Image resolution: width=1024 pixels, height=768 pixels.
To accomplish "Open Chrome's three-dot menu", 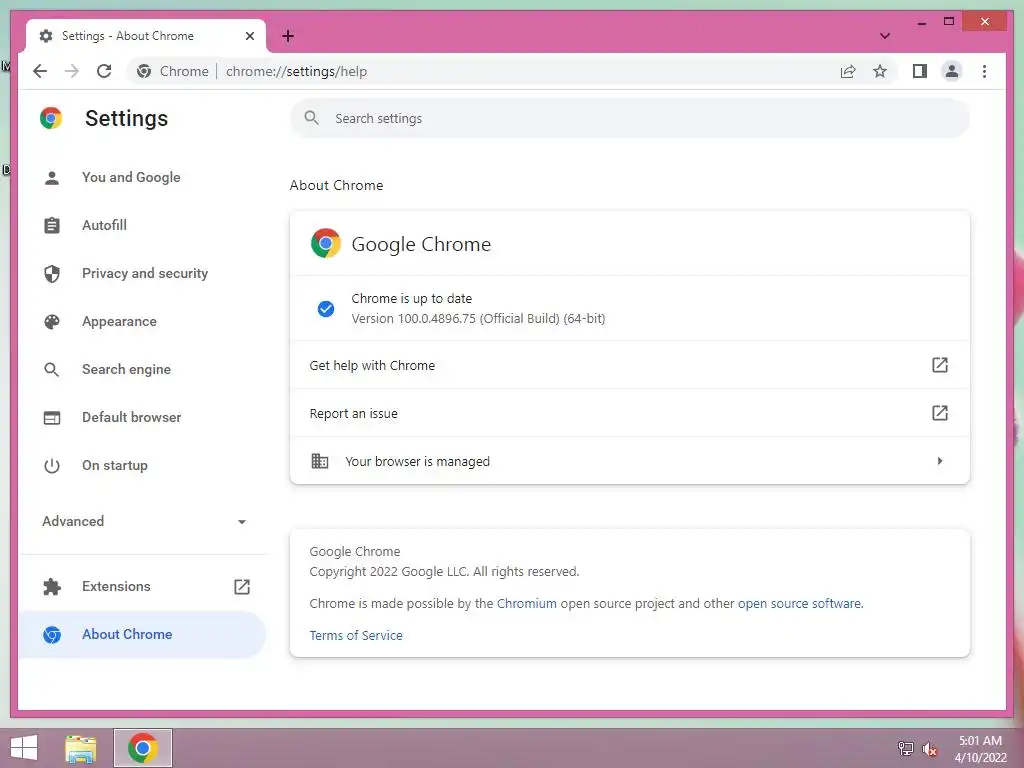I will (984, 71).
